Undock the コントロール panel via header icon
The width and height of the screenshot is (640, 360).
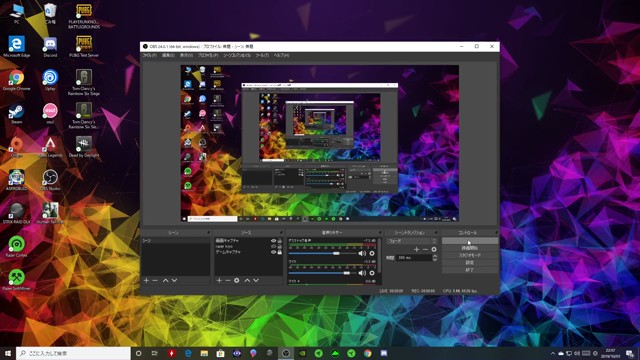496,233
